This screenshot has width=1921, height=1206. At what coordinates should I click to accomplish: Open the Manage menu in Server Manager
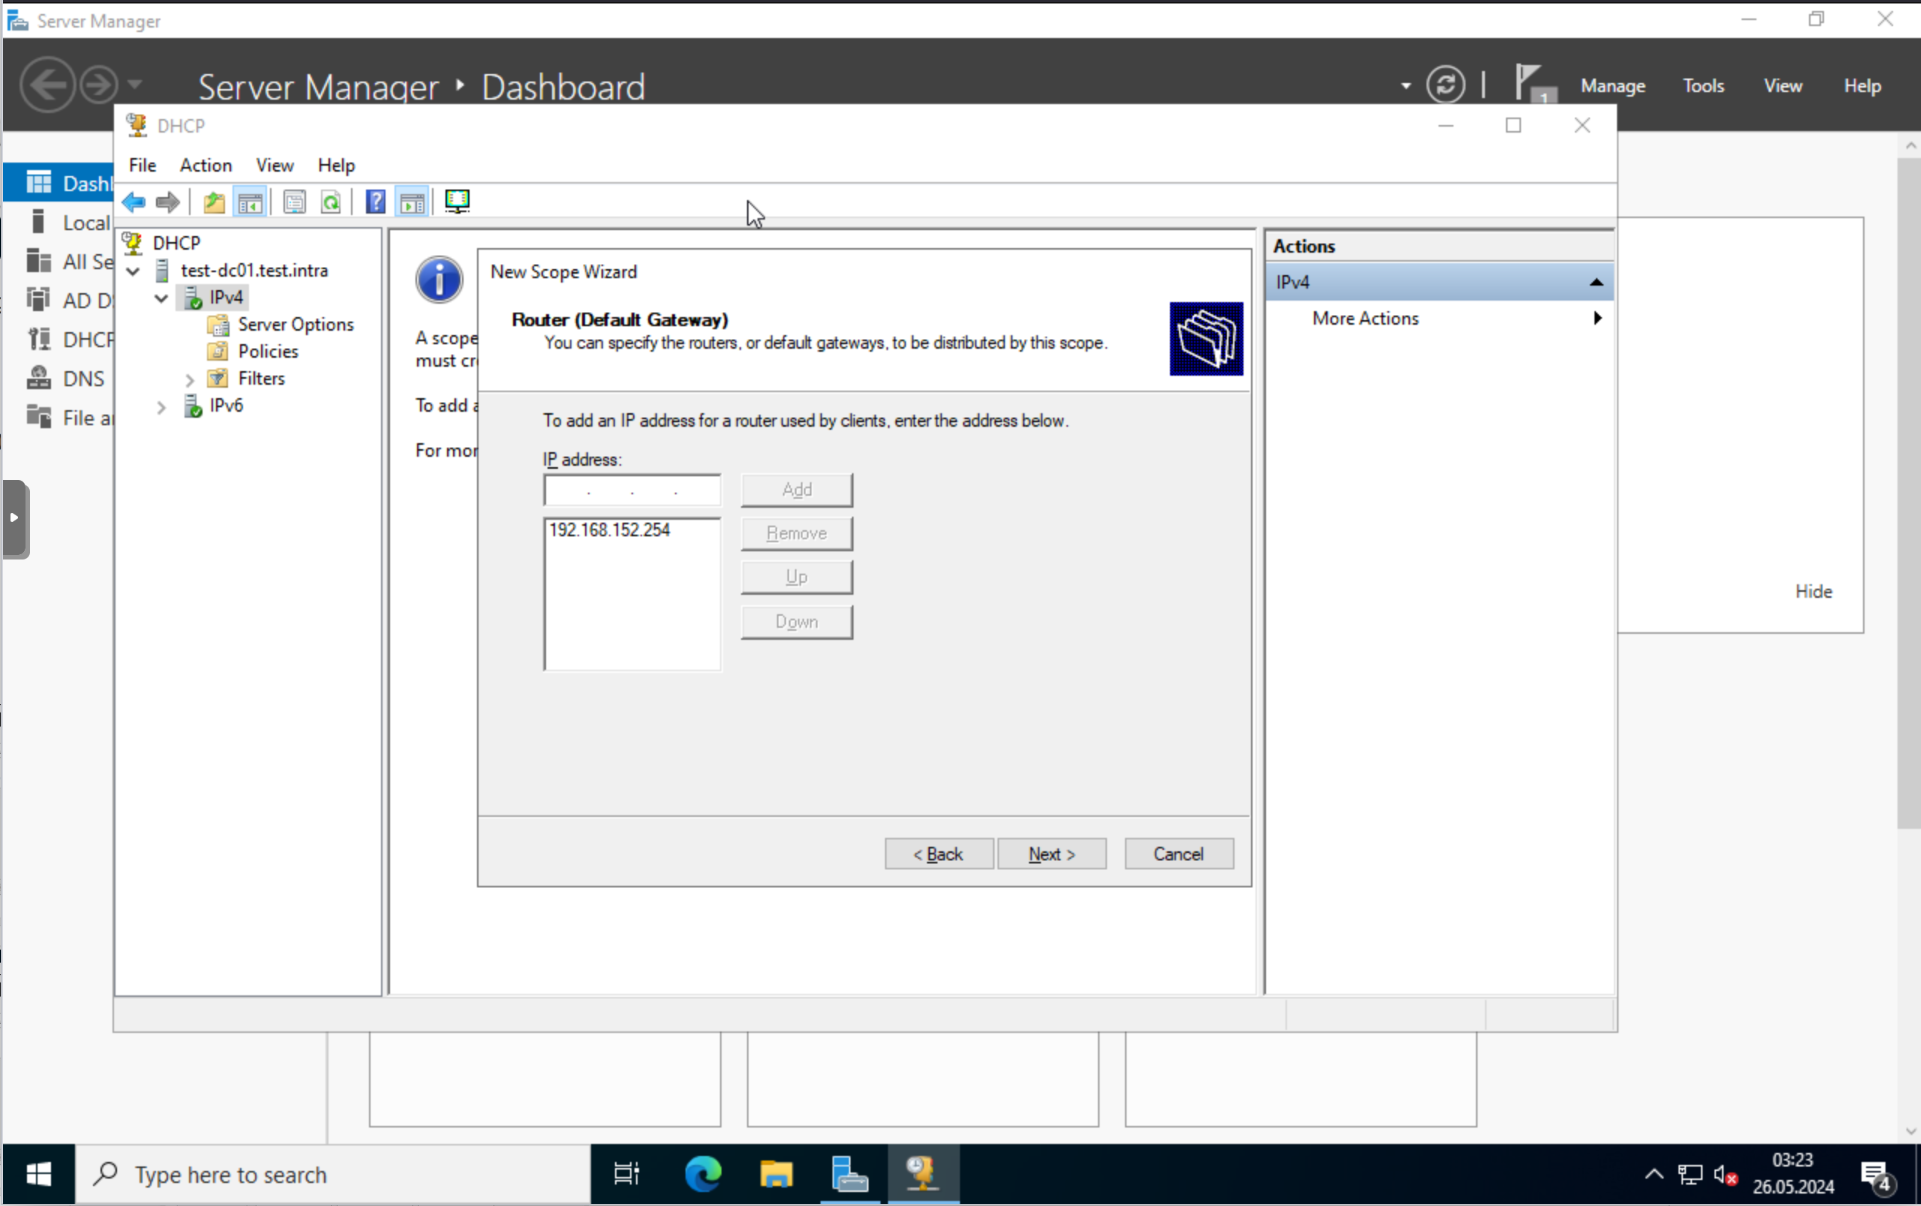pos(1612,86)
